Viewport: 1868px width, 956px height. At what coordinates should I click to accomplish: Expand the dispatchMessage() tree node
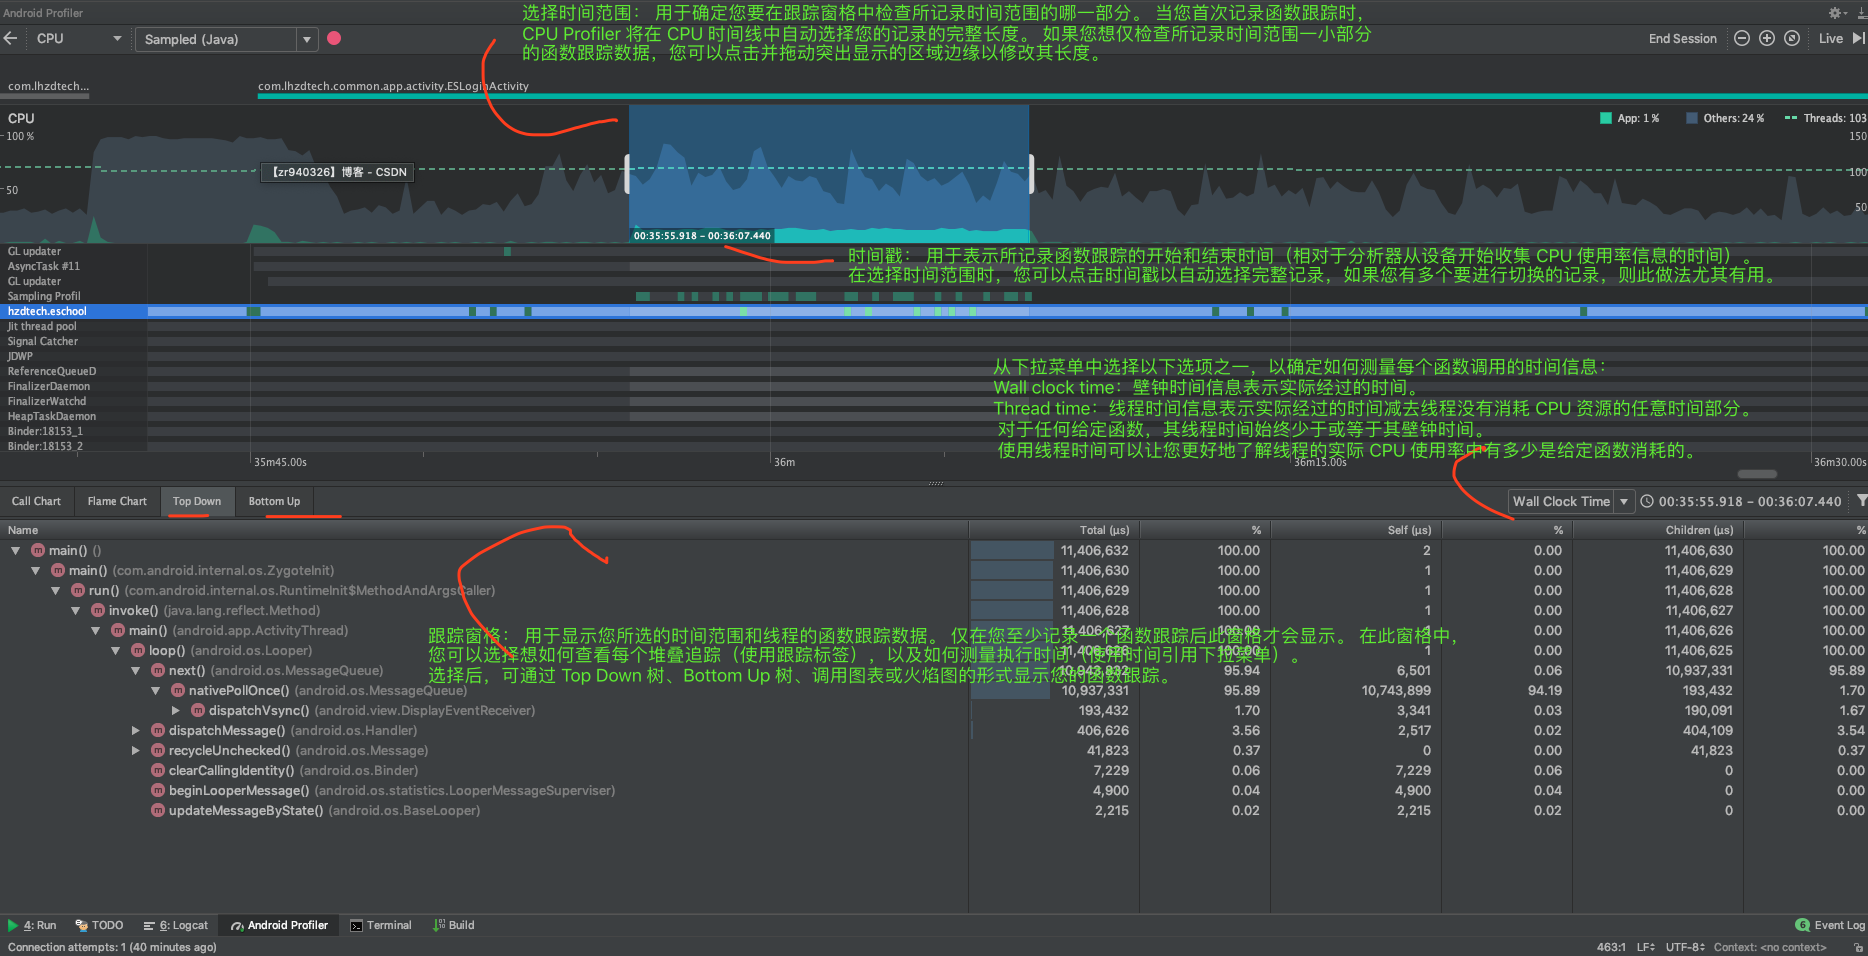[x=136, y=730]
